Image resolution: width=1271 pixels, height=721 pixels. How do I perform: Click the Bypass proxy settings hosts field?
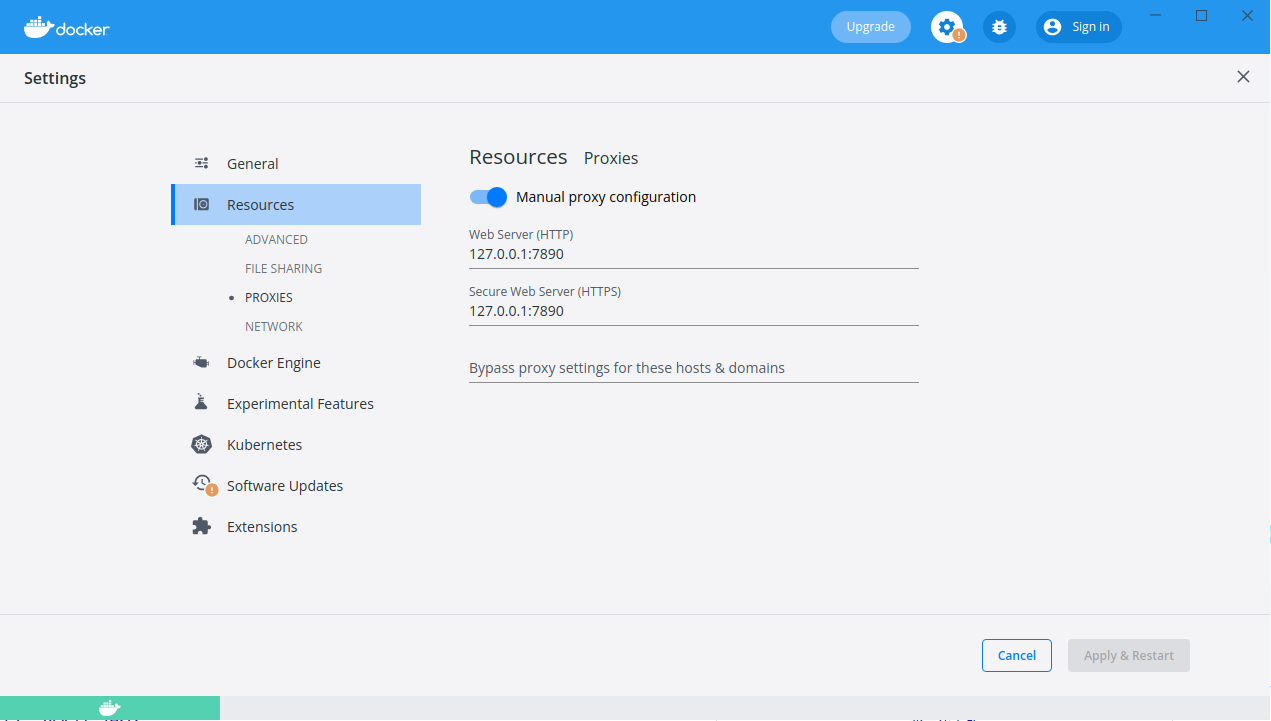click(x=694, y=368)
